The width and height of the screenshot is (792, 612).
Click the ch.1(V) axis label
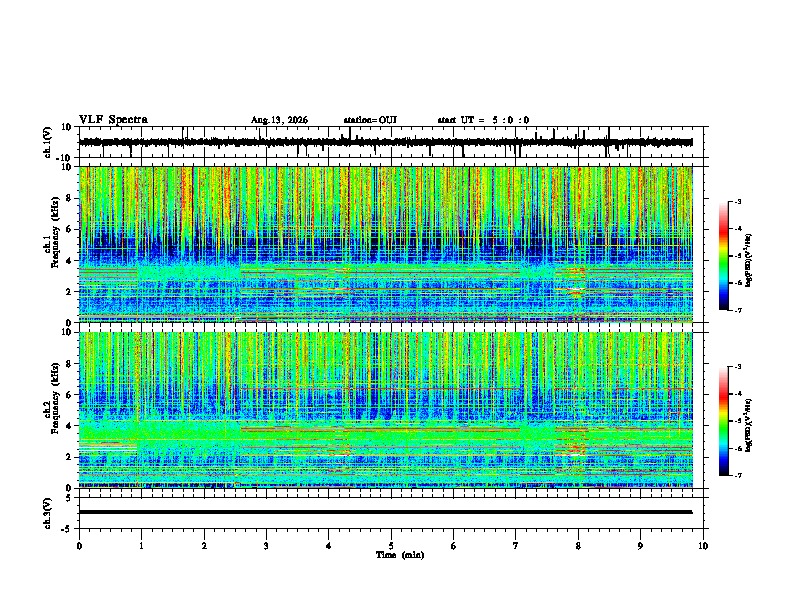[x=47, y=142]
